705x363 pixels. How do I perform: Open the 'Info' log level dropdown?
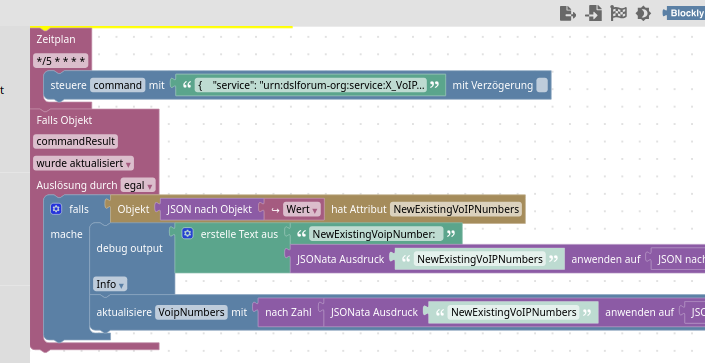click(110, 284)
